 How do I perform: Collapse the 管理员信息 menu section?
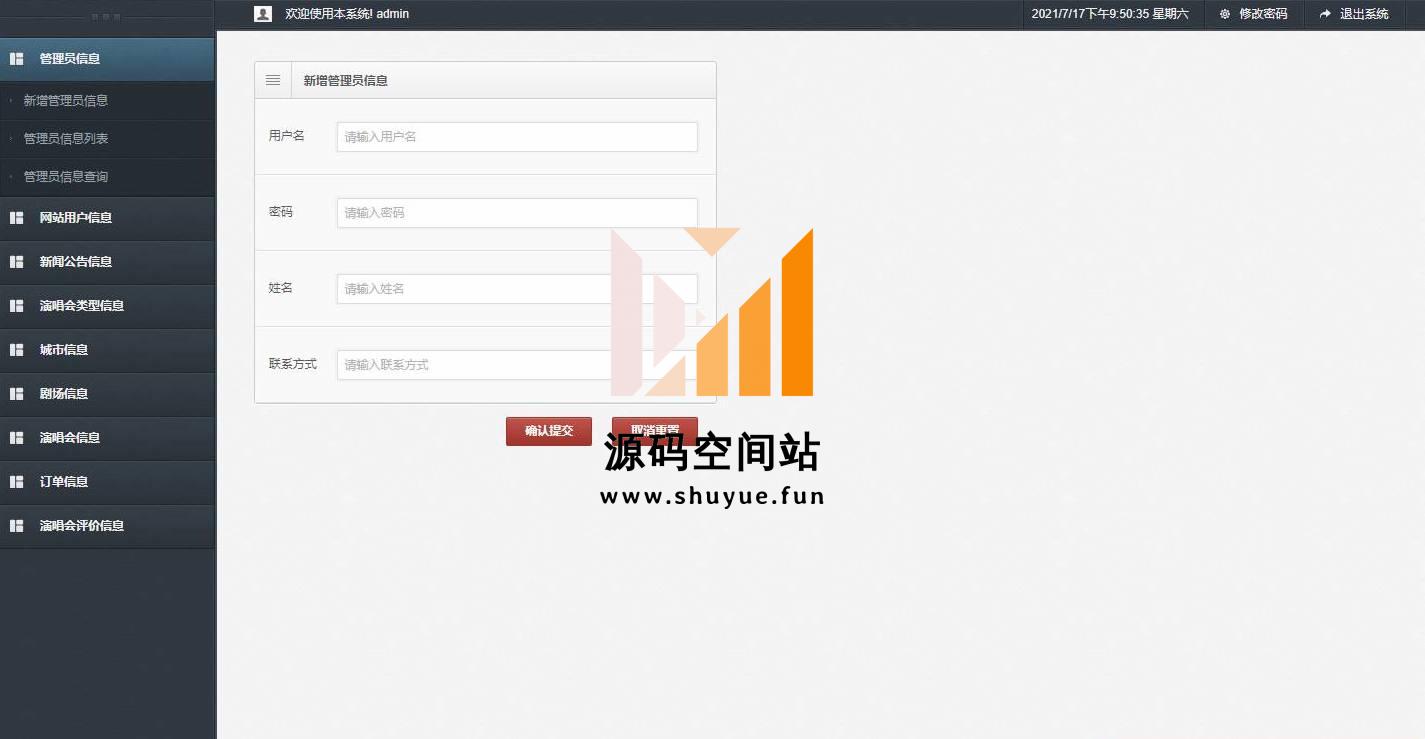(x=107, y=59)
